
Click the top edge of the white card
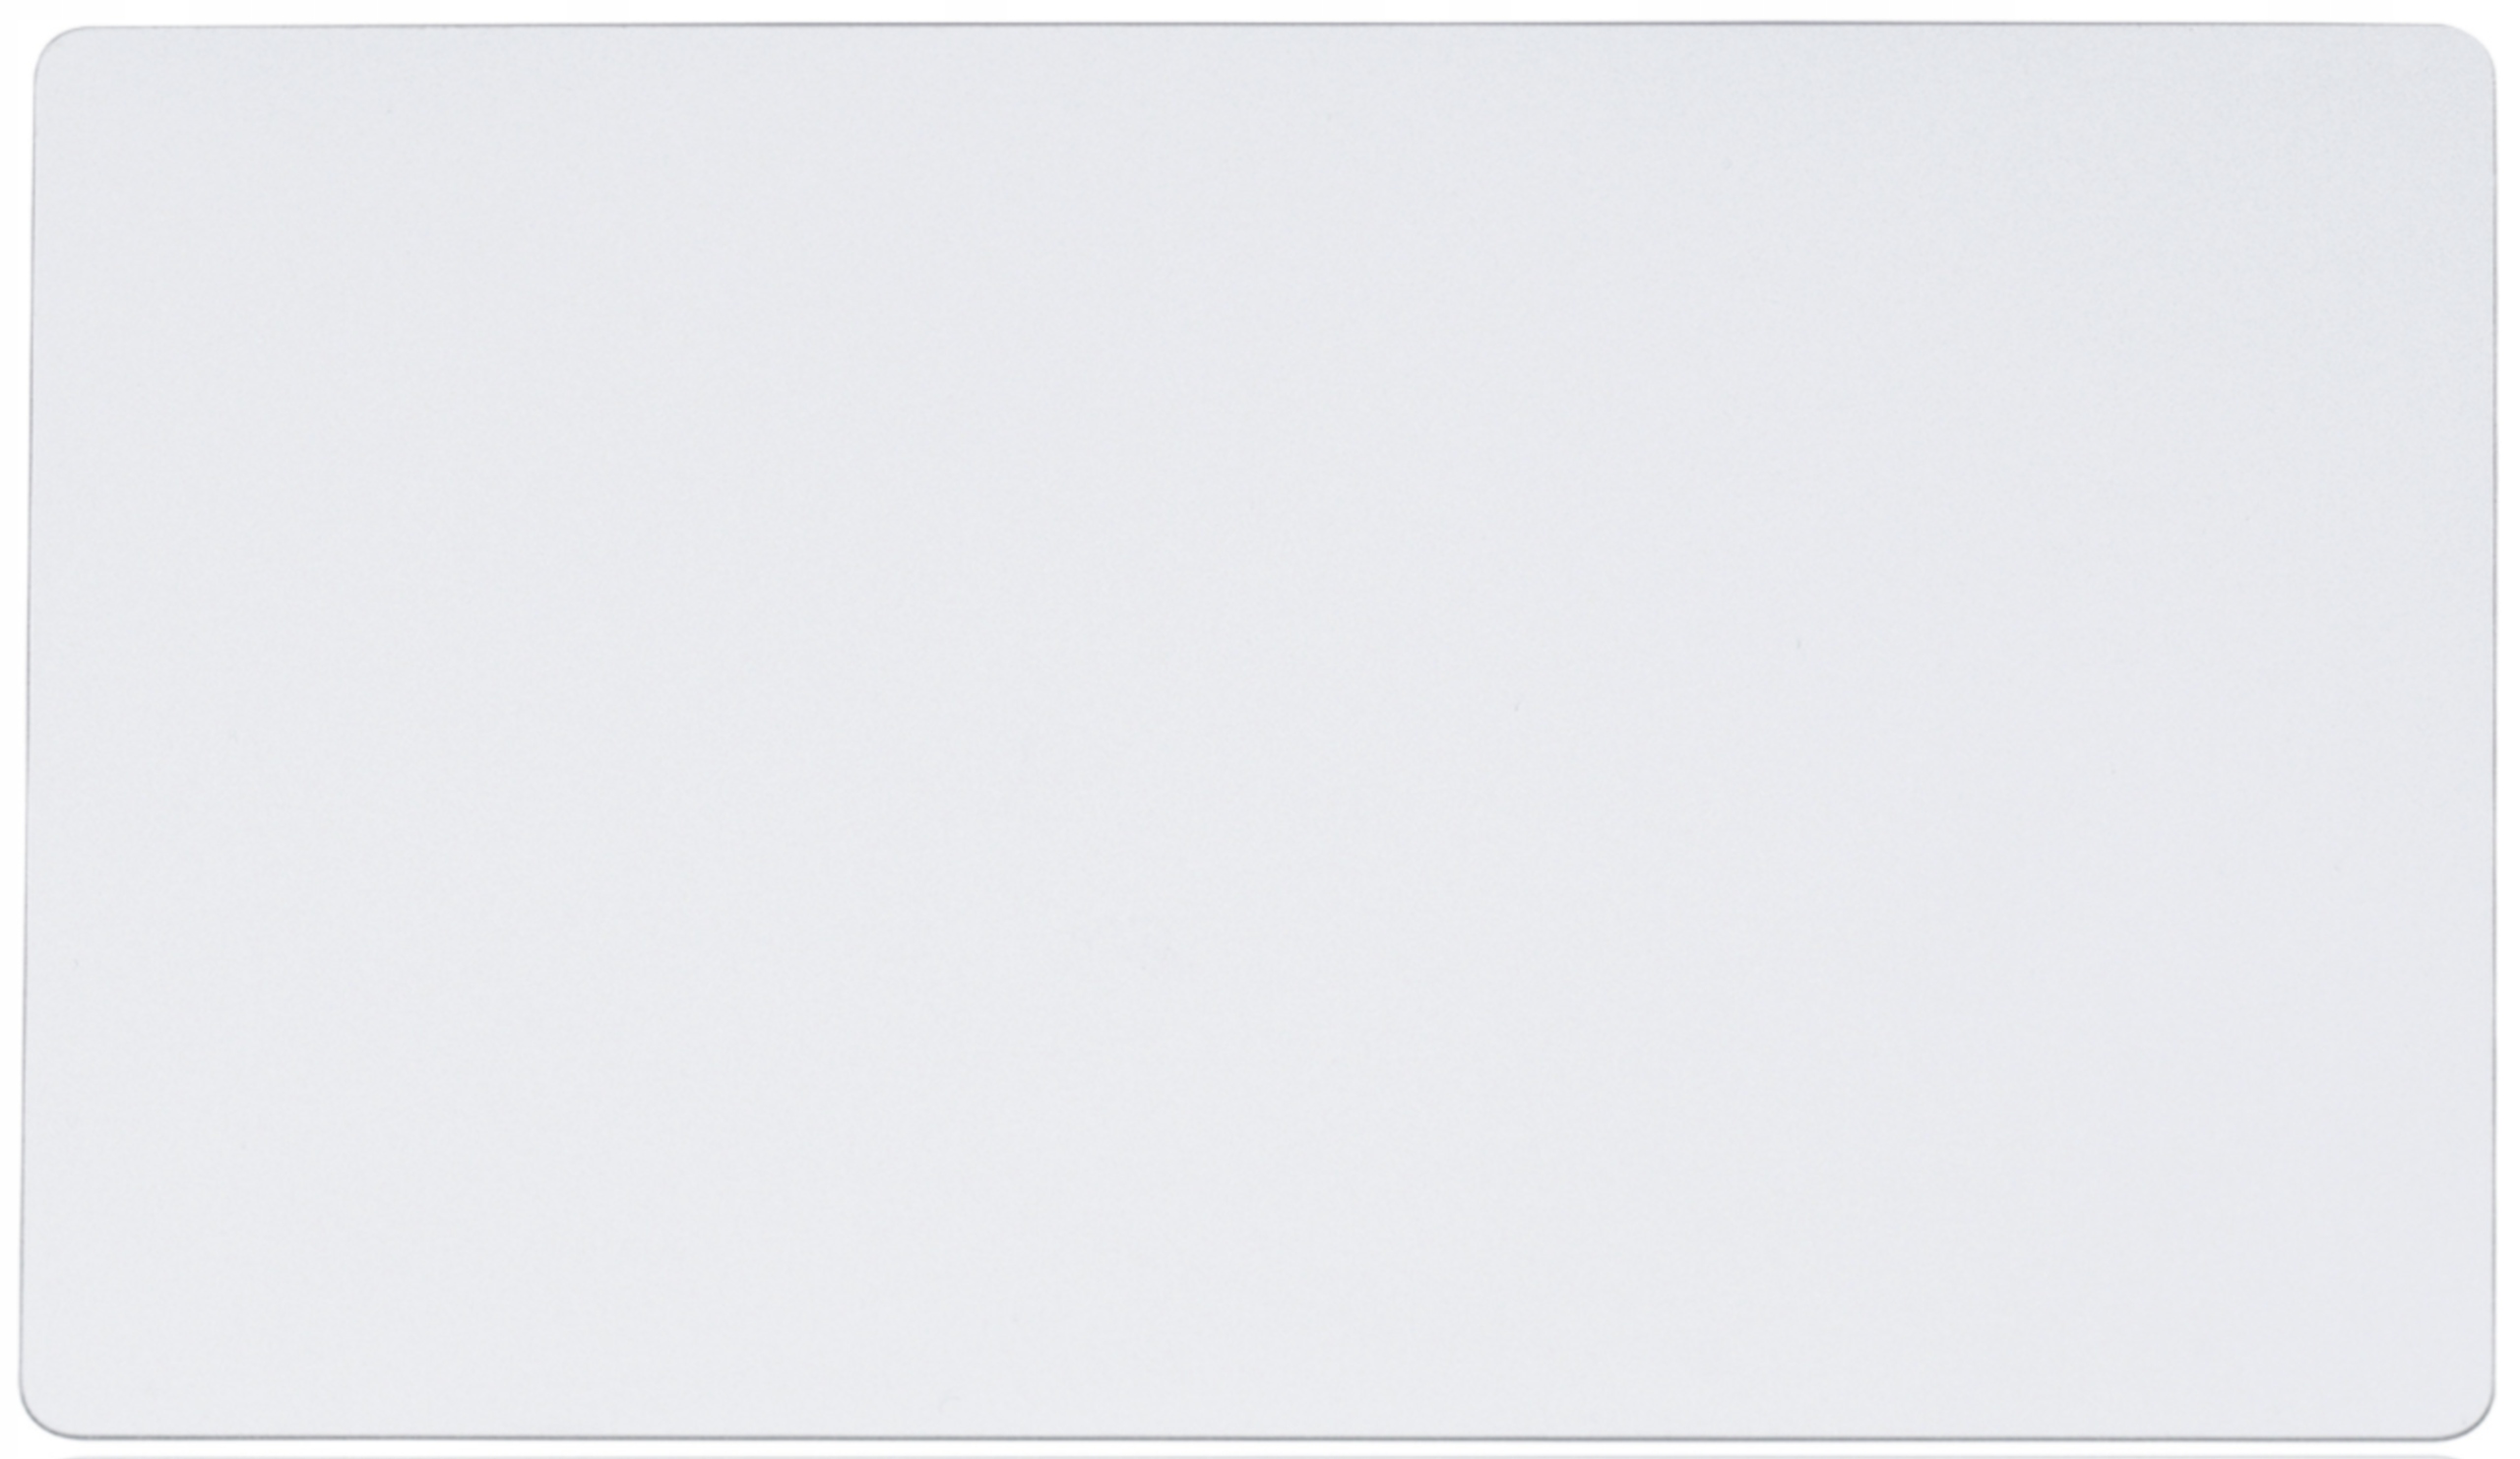pos(1260,26)
